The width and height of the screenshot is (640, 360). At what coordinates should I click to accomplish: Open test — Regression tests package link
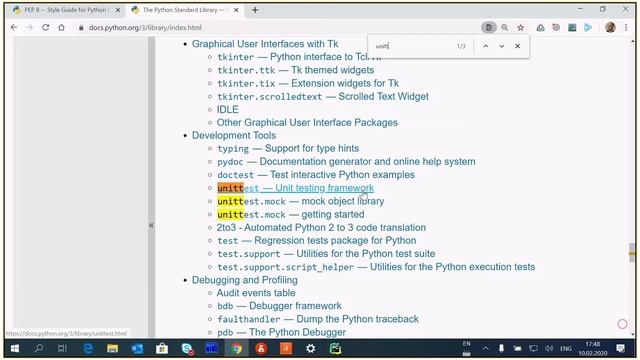coord(317,240)
